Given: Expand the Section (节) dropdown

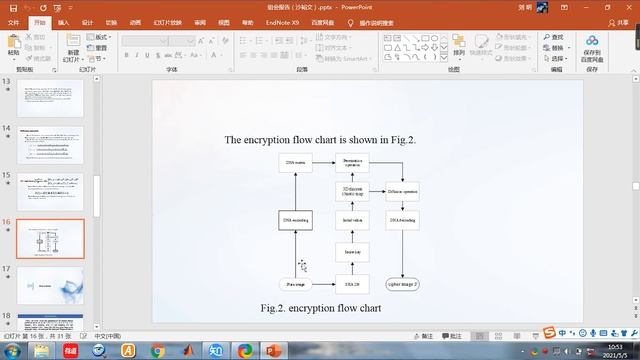Looking at the screenshot, I should pyautogui.click(x=97, y=59).
